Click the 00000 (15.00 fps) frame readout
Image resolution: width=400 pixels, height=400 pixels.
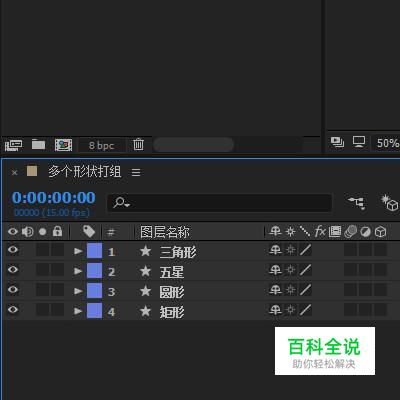click(52, 212)
